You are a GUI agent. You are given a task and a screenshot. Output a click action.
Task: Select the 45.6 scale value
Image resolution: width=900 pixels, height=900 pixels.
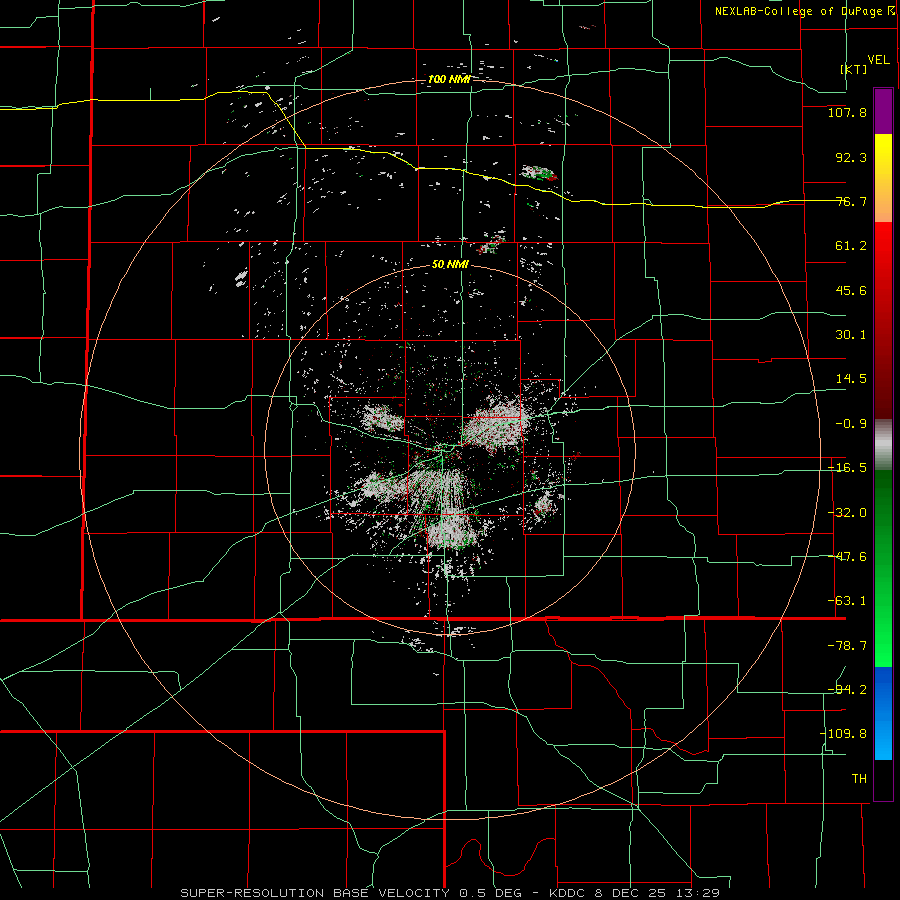[x=851, y=290]
